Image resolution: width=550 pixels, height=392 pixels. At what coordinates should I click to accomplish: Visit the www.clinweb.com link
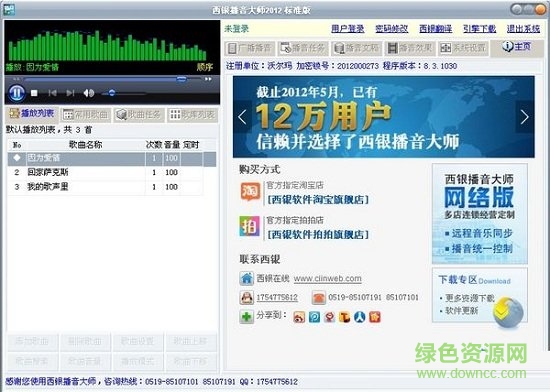coord(328,278)
